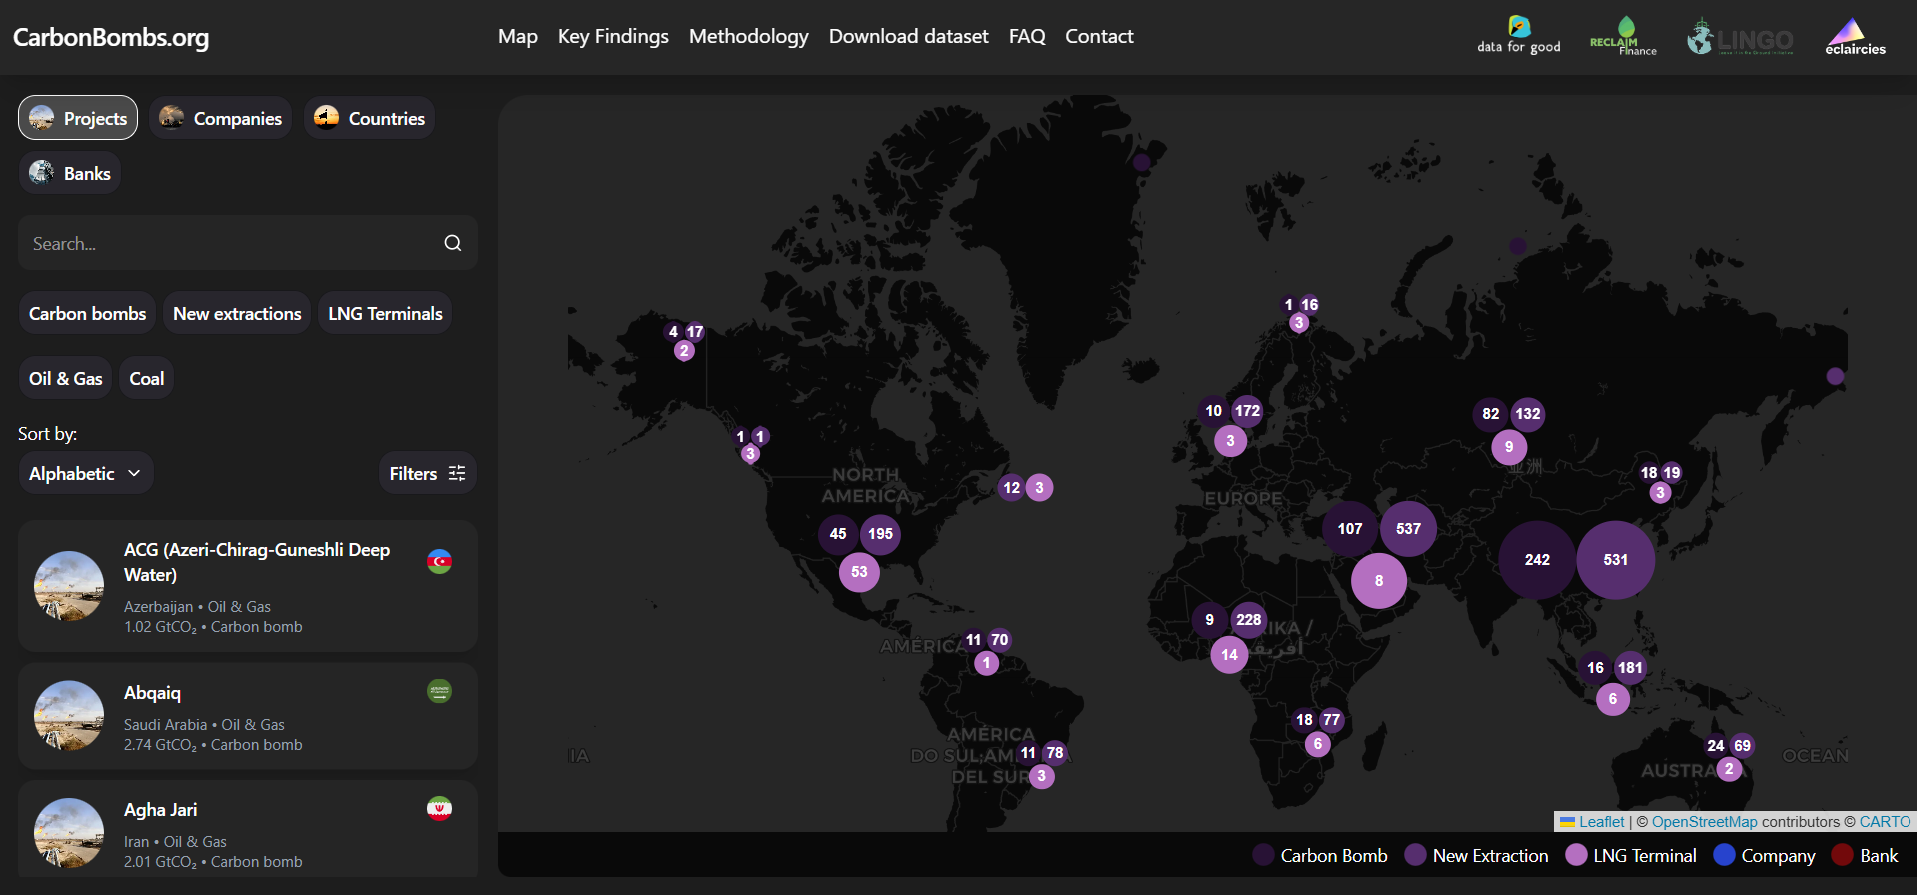Open the Data for Good logo
Screen dimensions: 1917x895
pyautogui.click(x=1518, y=35)
